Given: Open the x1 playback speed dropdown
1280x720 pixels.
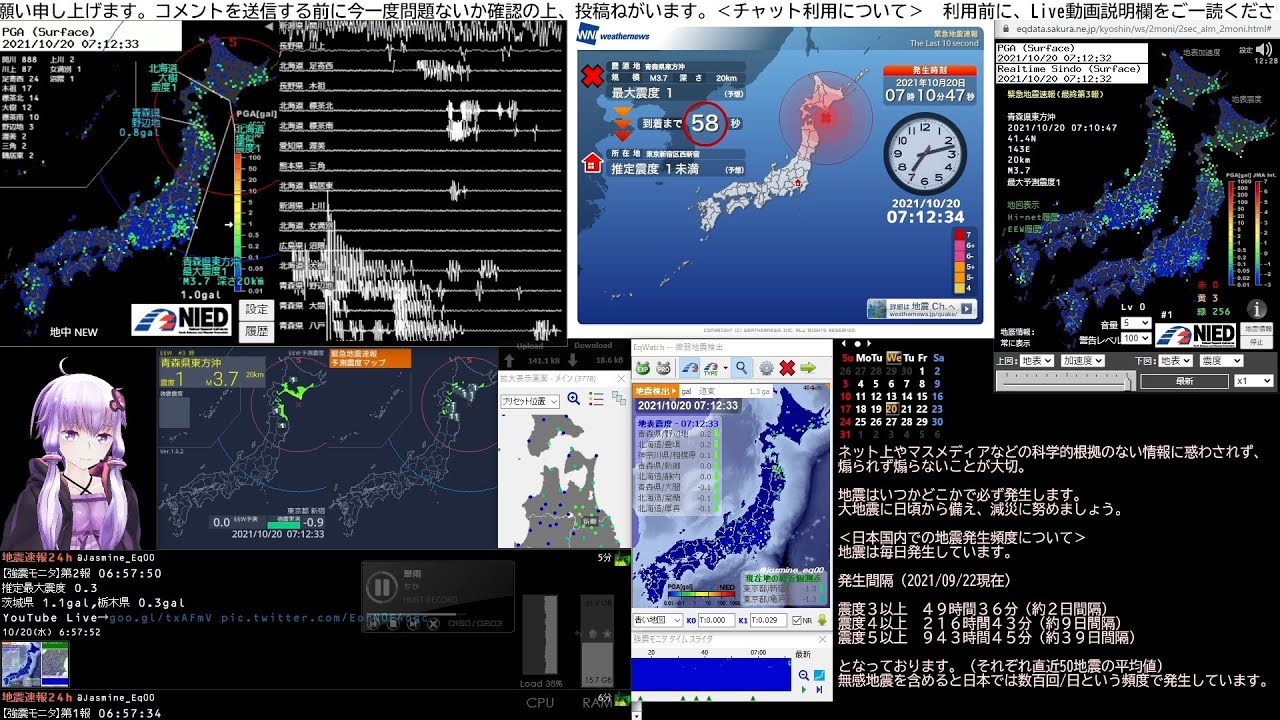Looking at the screenshot, I should point(1253,381).
